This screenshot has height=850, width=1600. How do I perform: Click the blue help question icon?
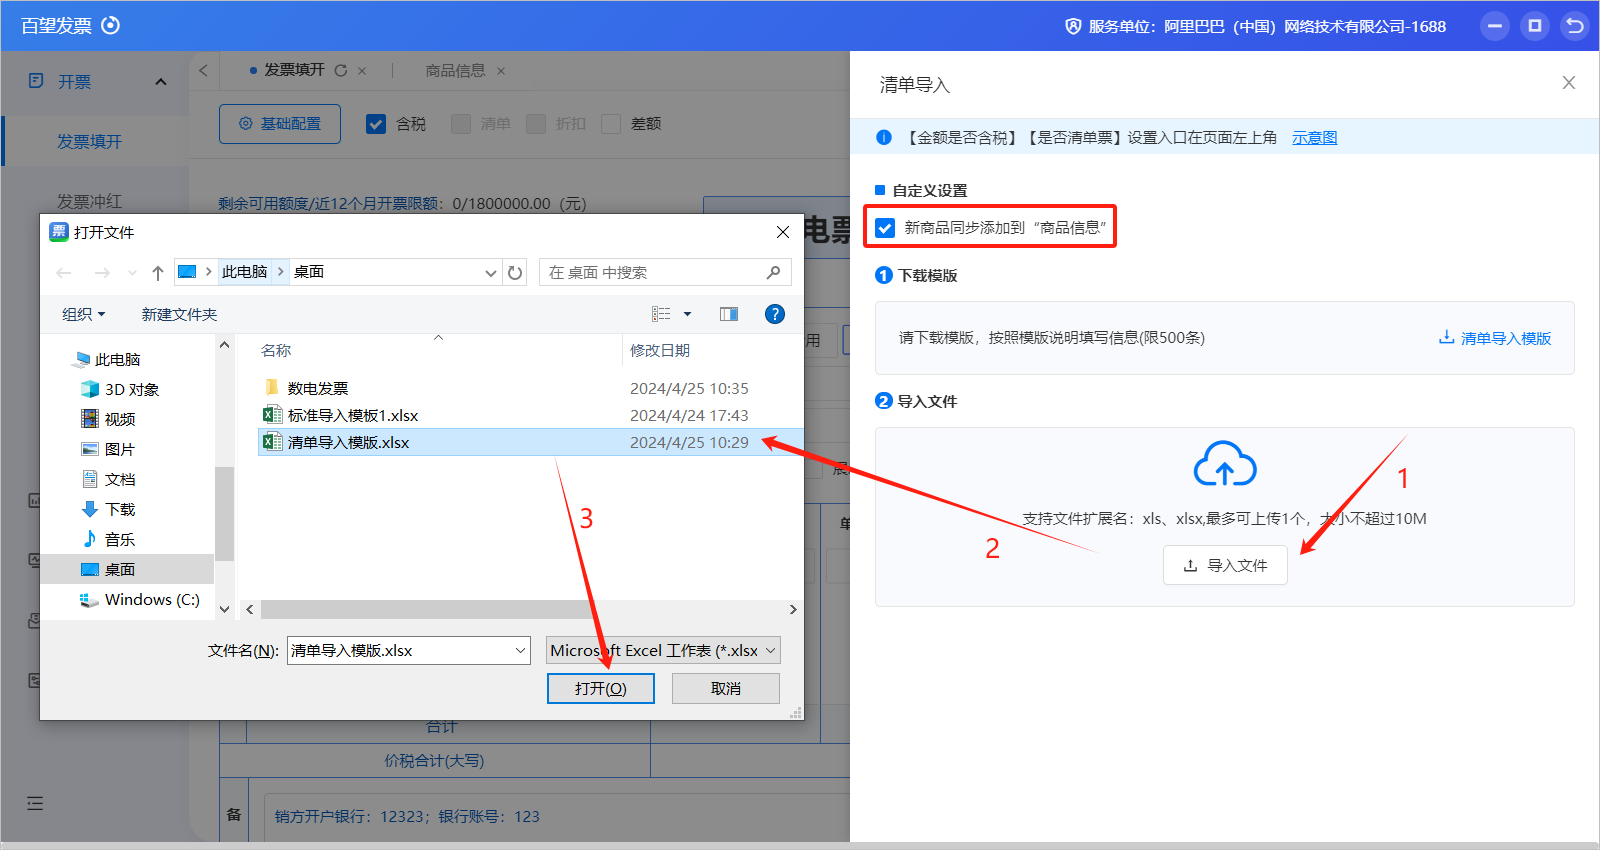(x=774, y=314)
